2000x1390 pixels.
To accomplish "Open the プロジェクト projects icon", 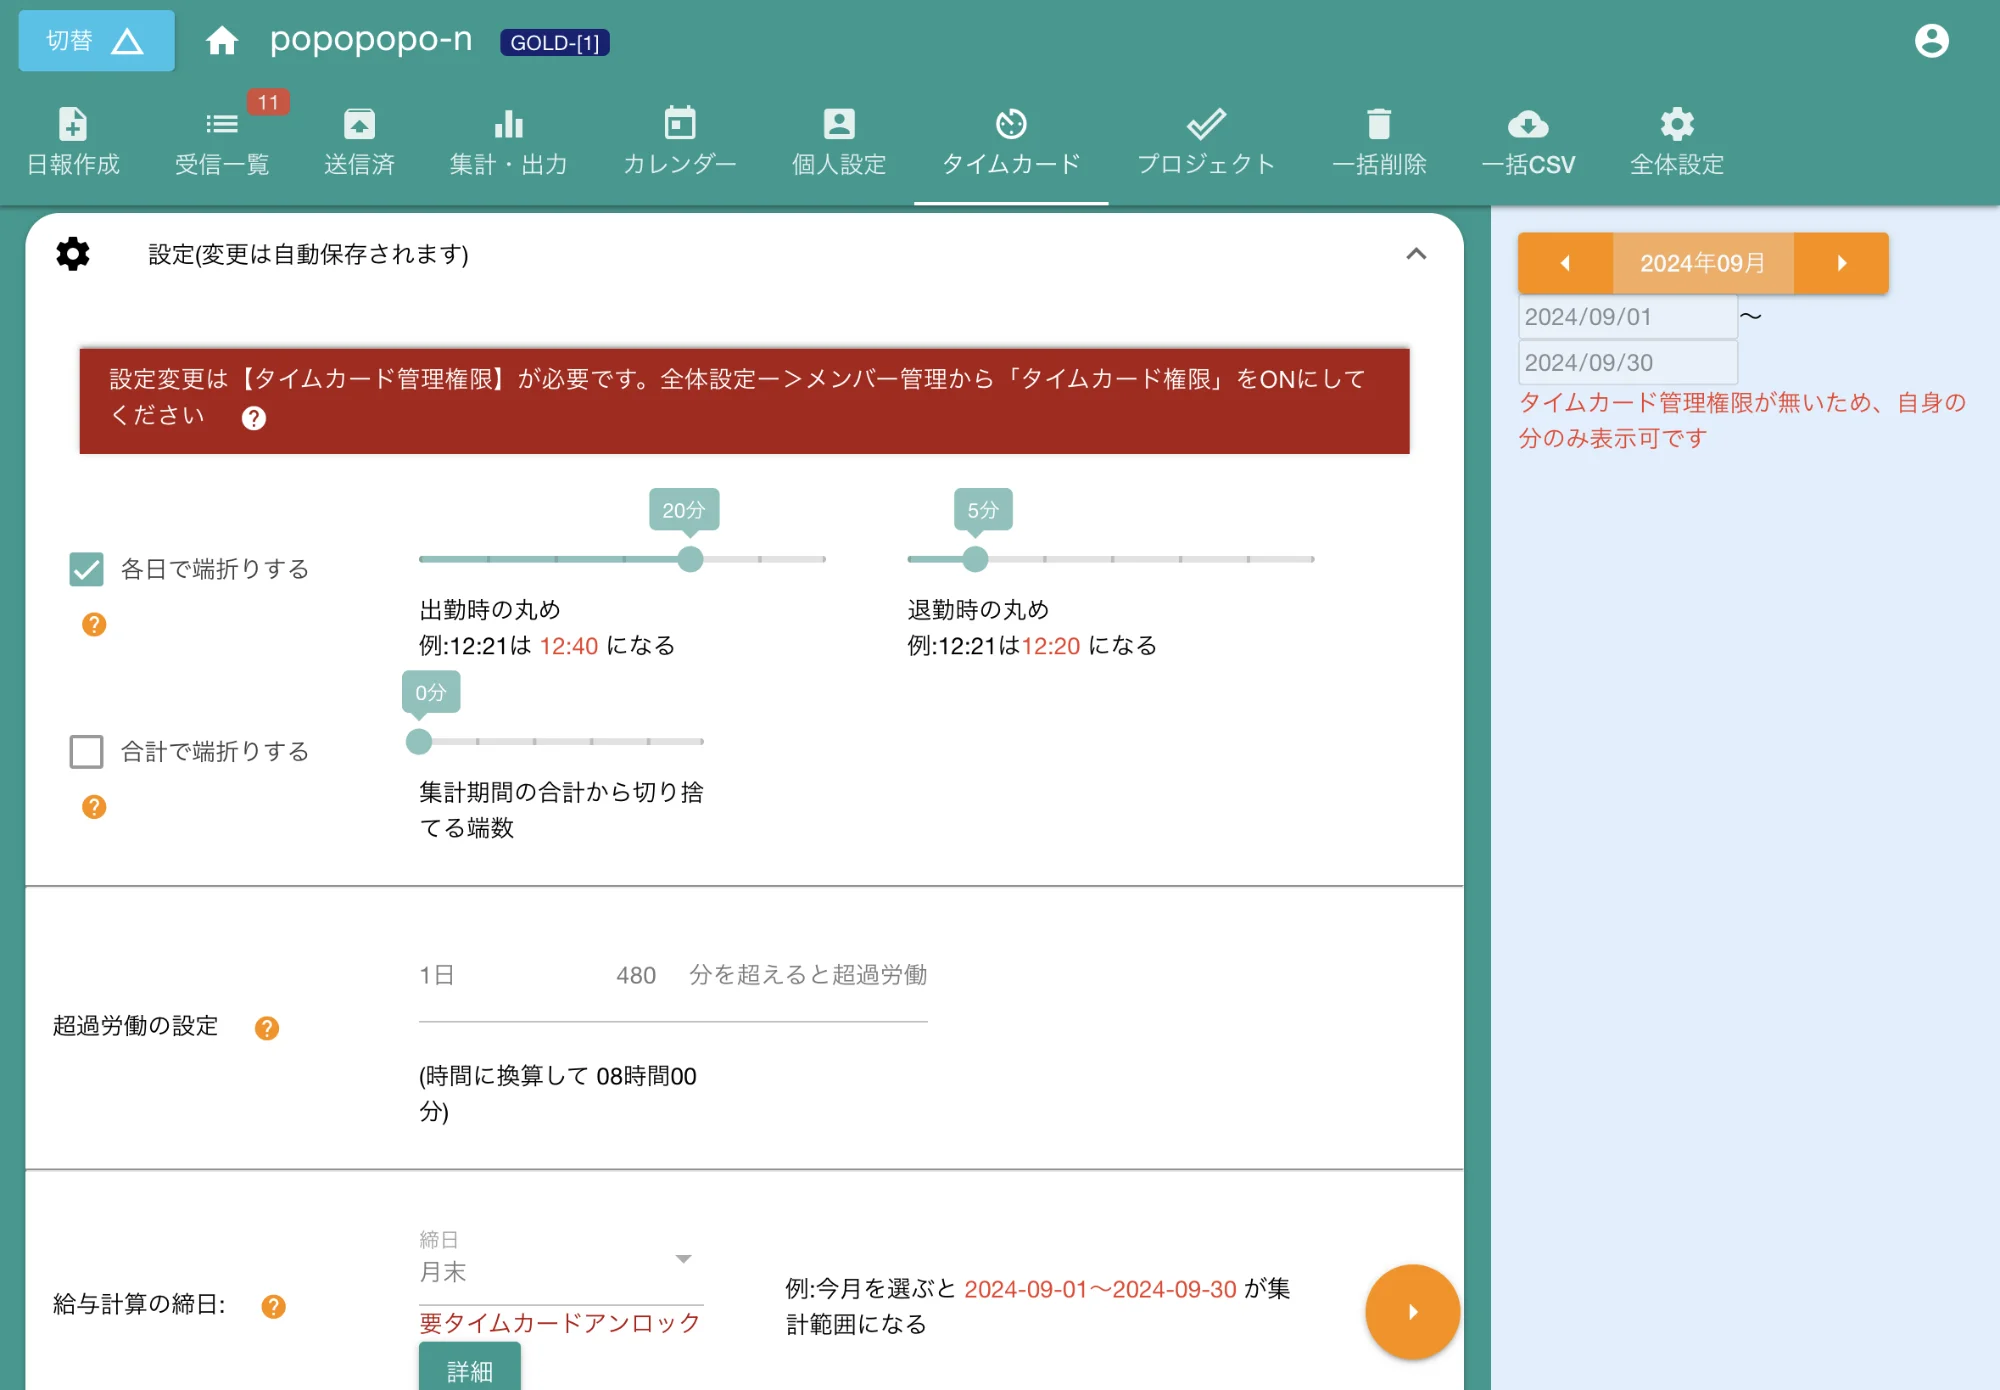I will click(1206, 140).
